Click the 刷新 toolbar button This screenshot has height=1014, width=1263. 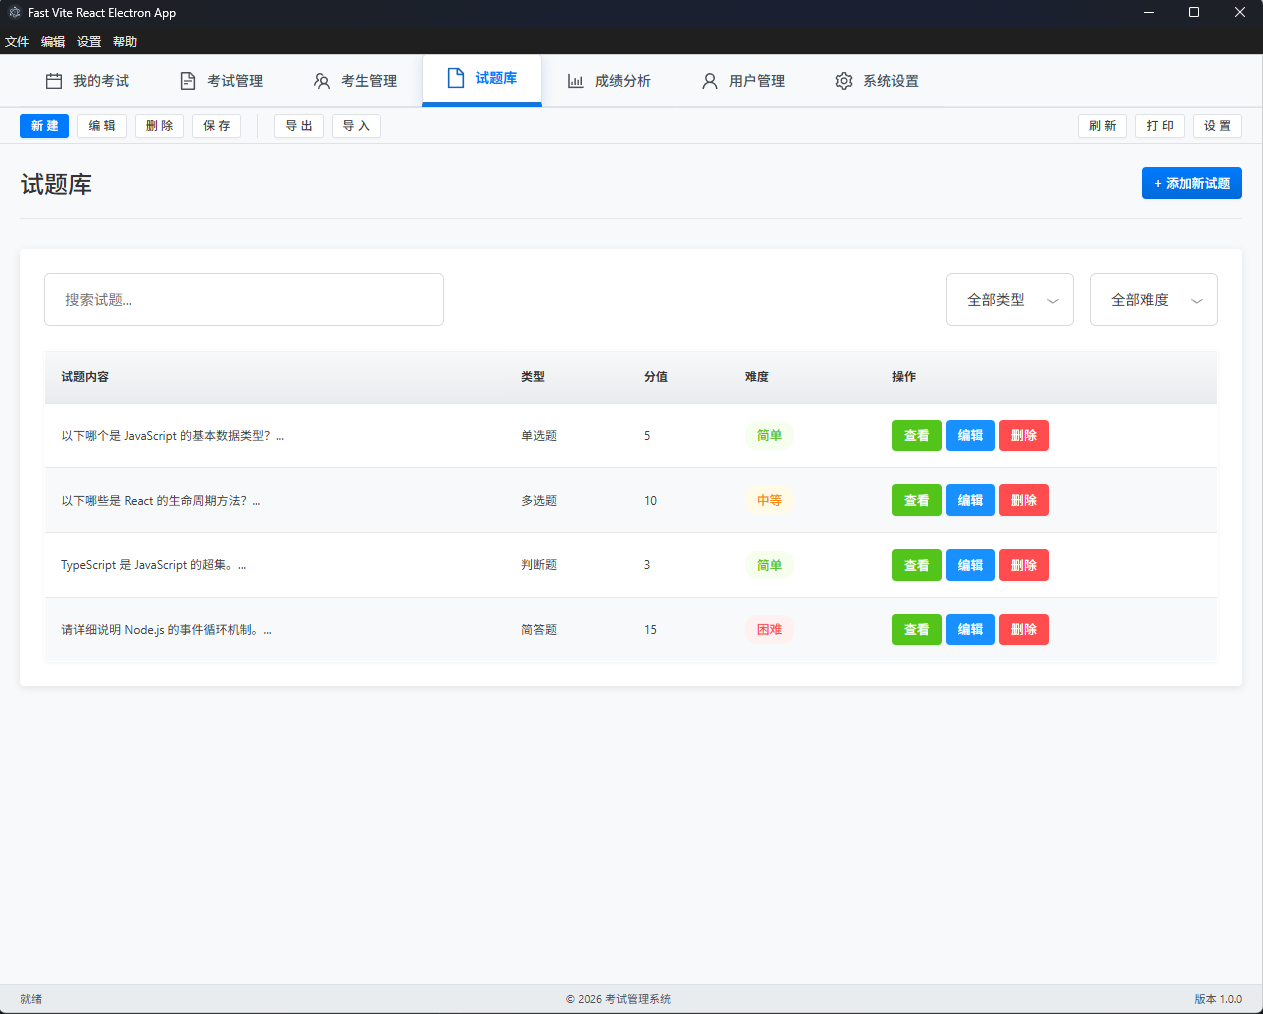1103,126
